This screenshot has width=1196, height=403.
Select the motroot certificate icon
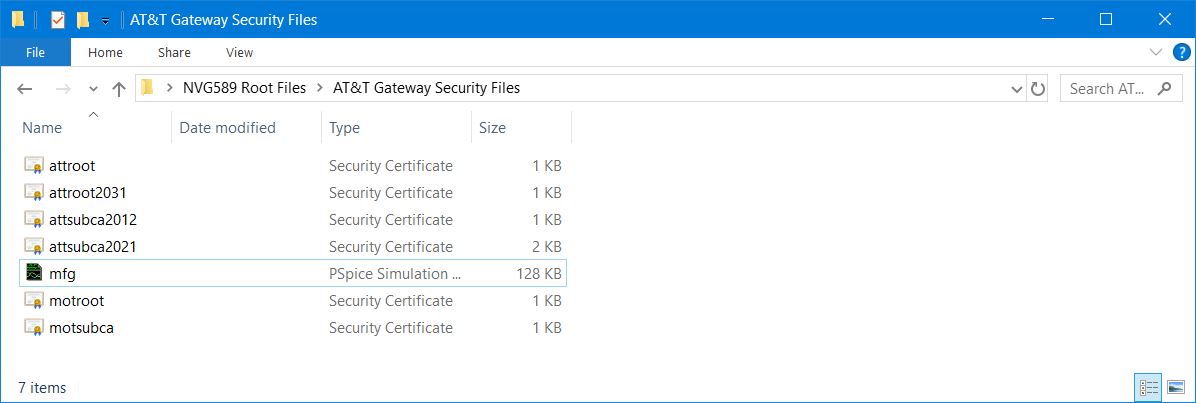[34, 301]
